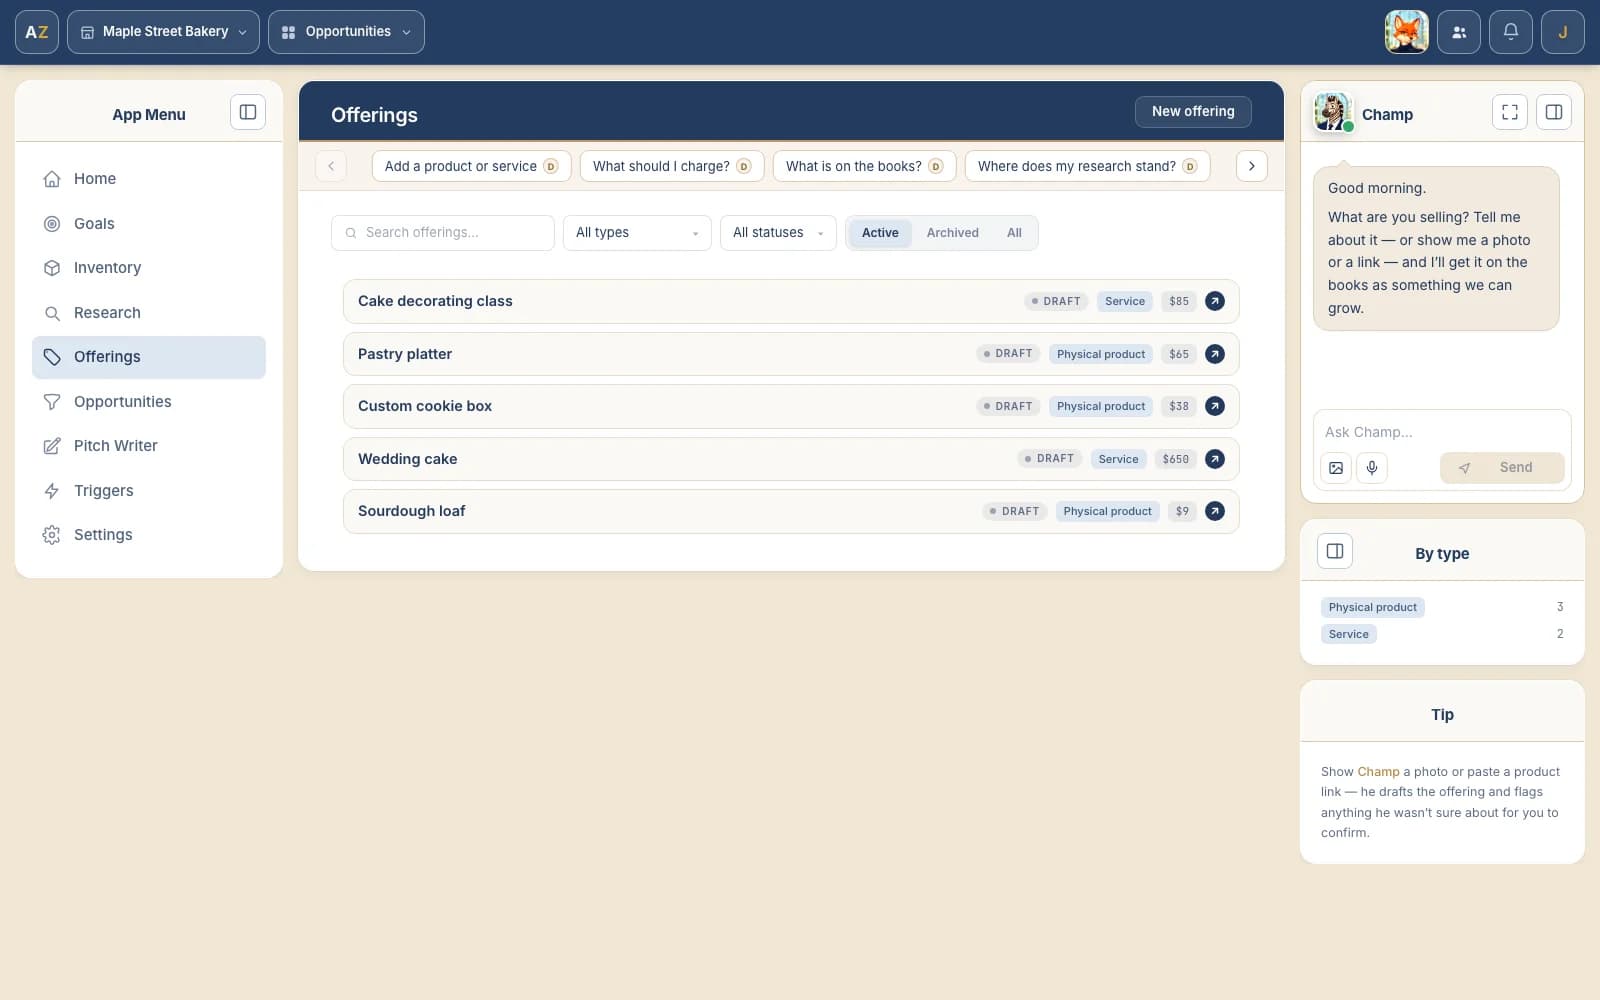Viewport: 1600px width, 1000px height.
Task: Toggle Champ side panel icon
Action: [1554, 112]
